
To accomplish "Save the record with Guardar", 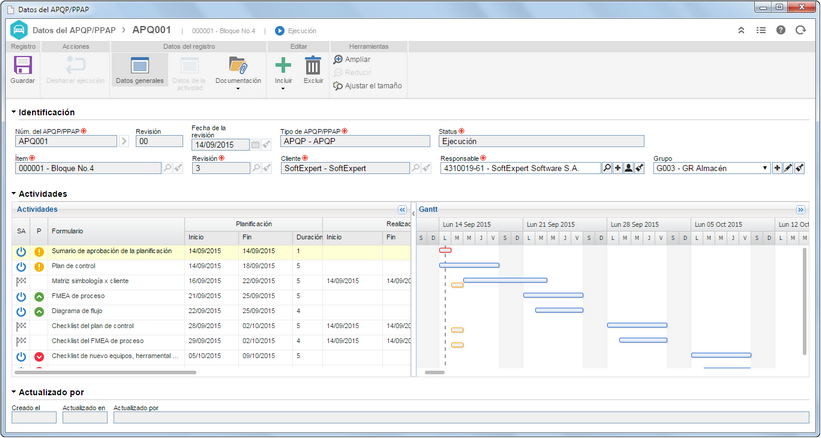I will (23, 70).
